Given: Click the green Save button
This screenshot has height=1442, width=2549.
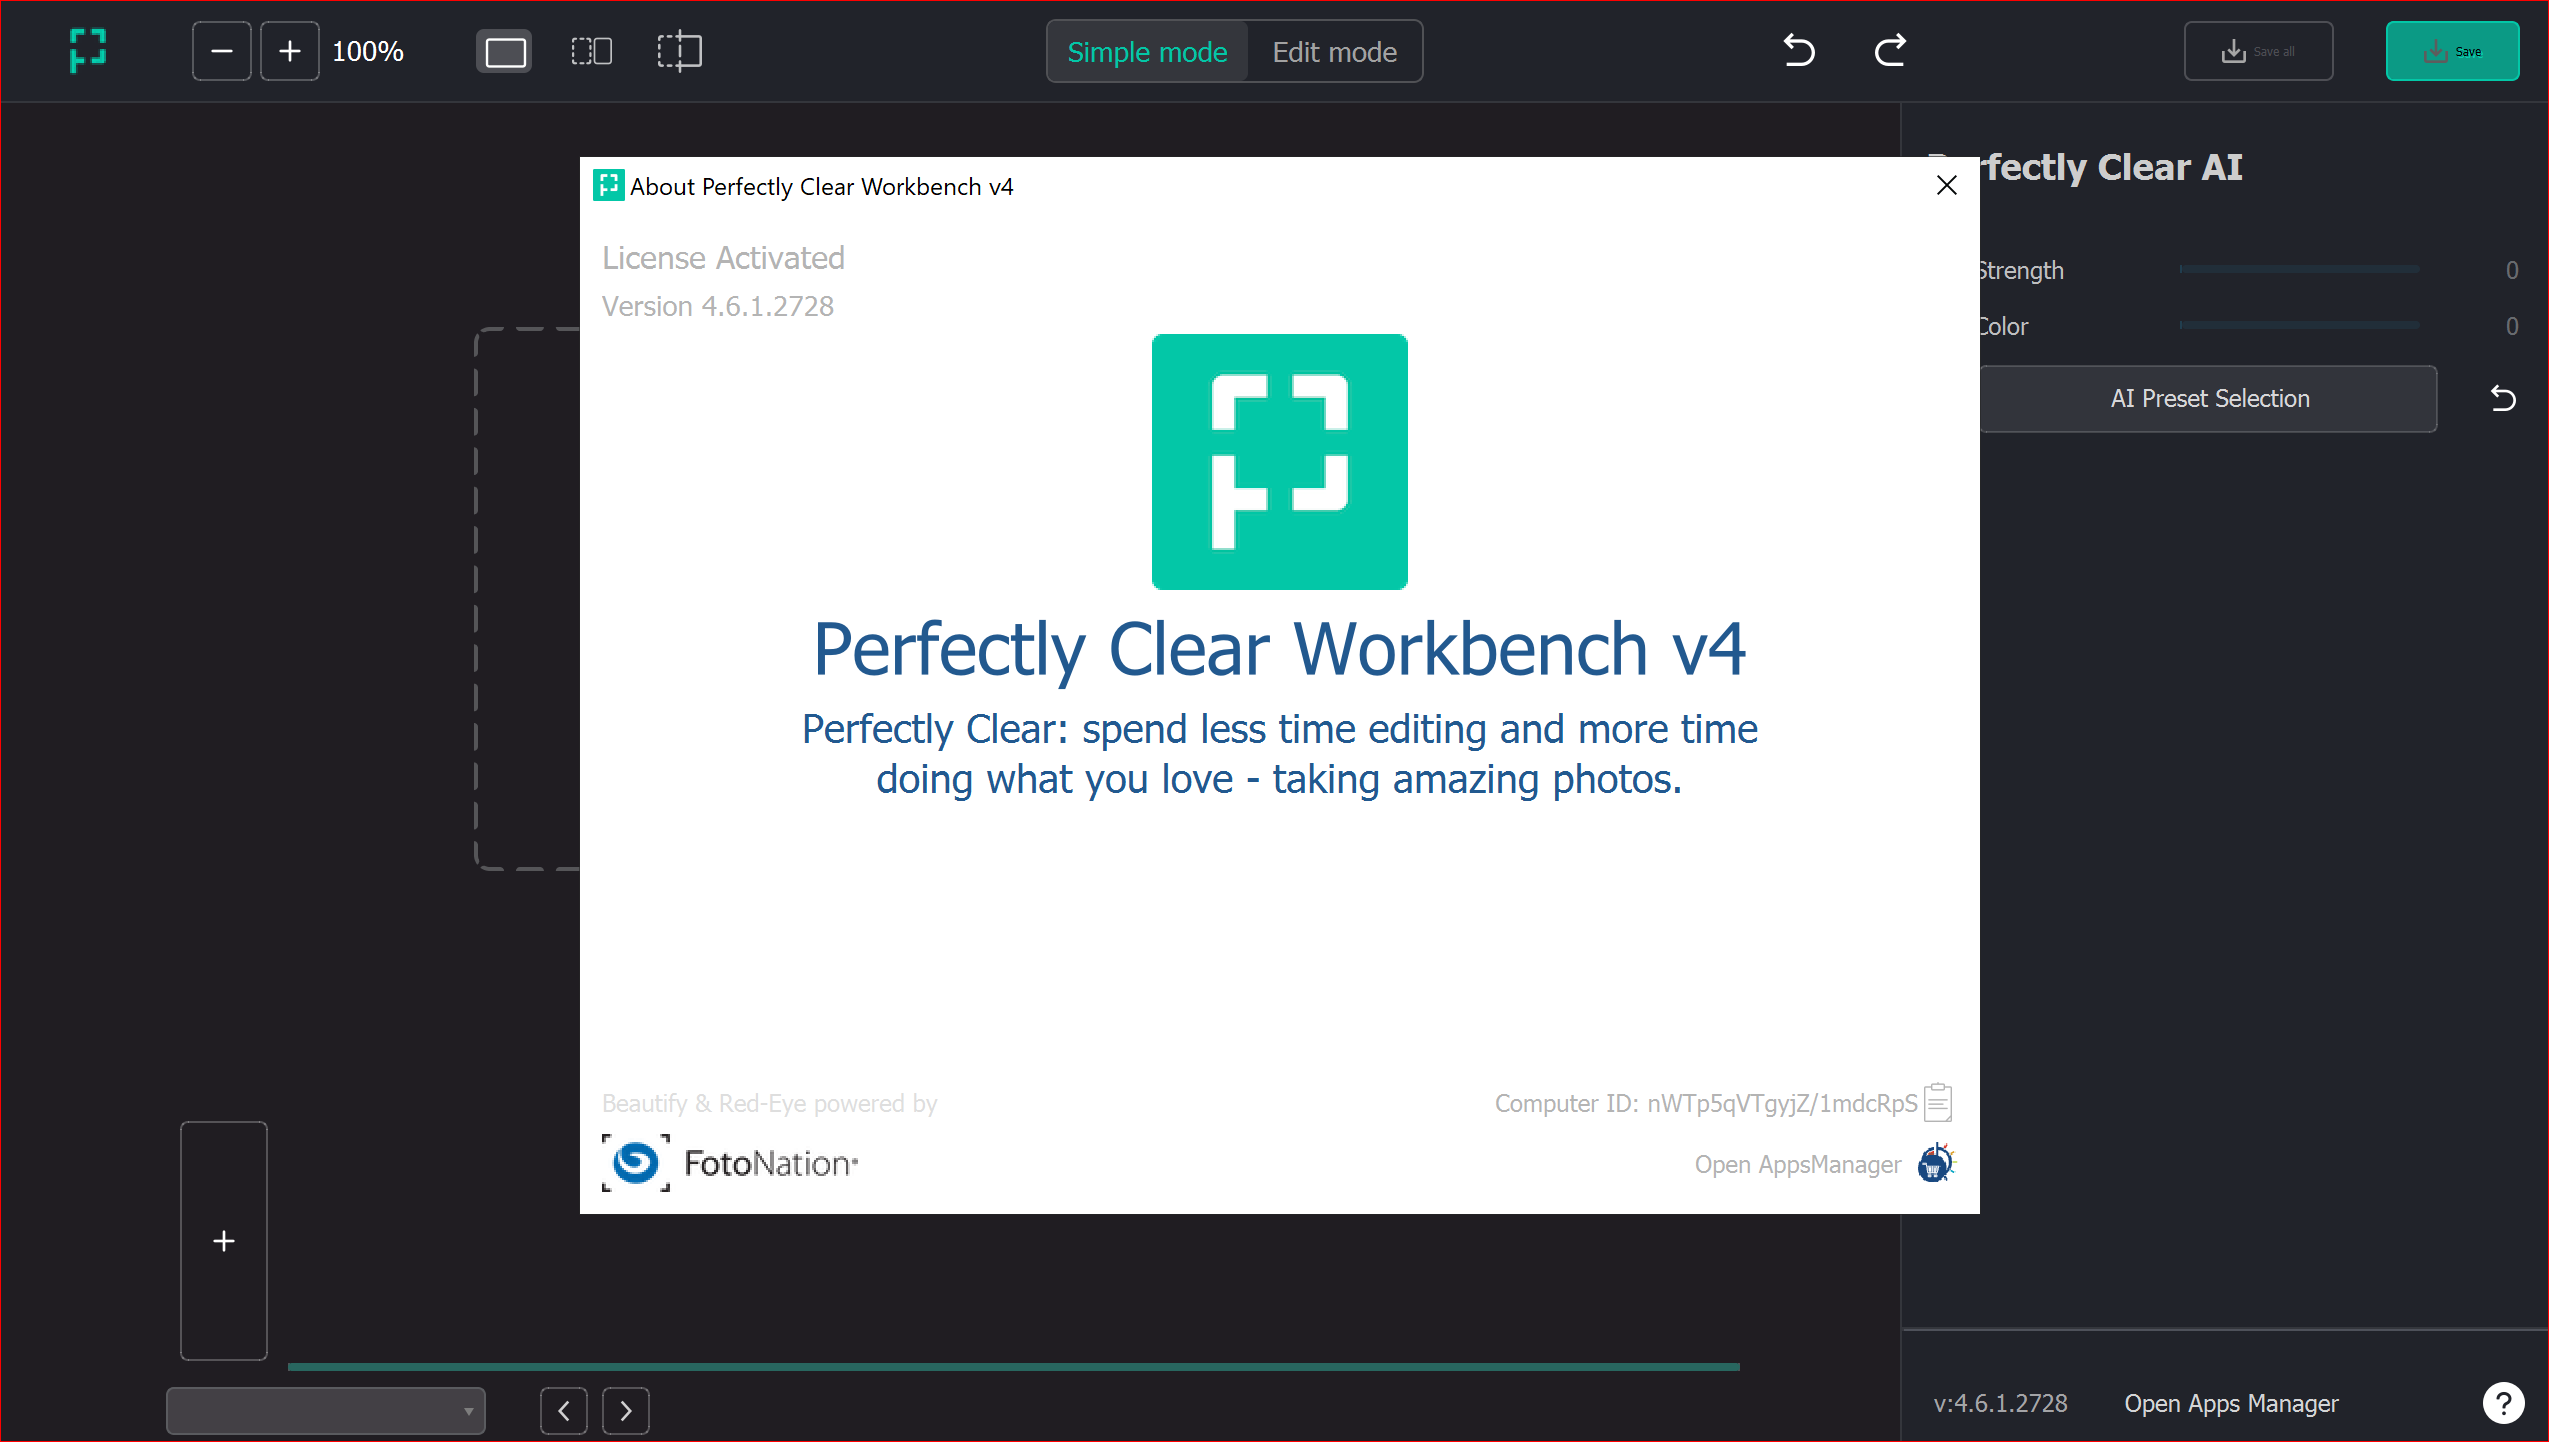Looking at the screenshot, I should 2452,51.
